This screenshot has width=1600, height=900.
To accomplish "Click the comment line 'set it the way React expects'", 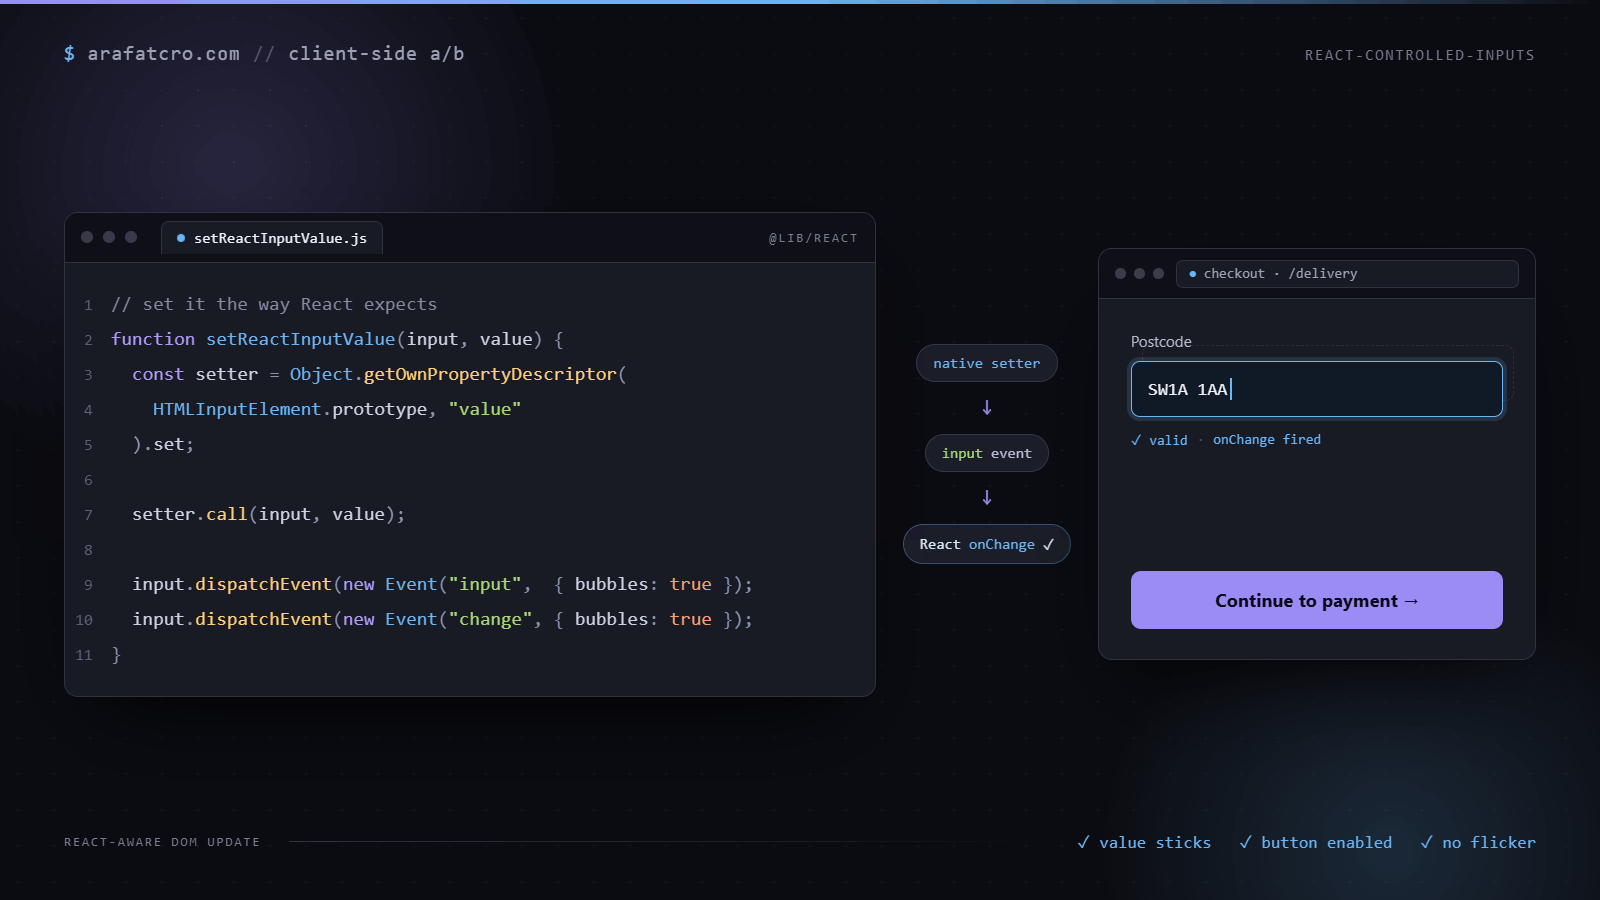I will (x=274, y=304).
